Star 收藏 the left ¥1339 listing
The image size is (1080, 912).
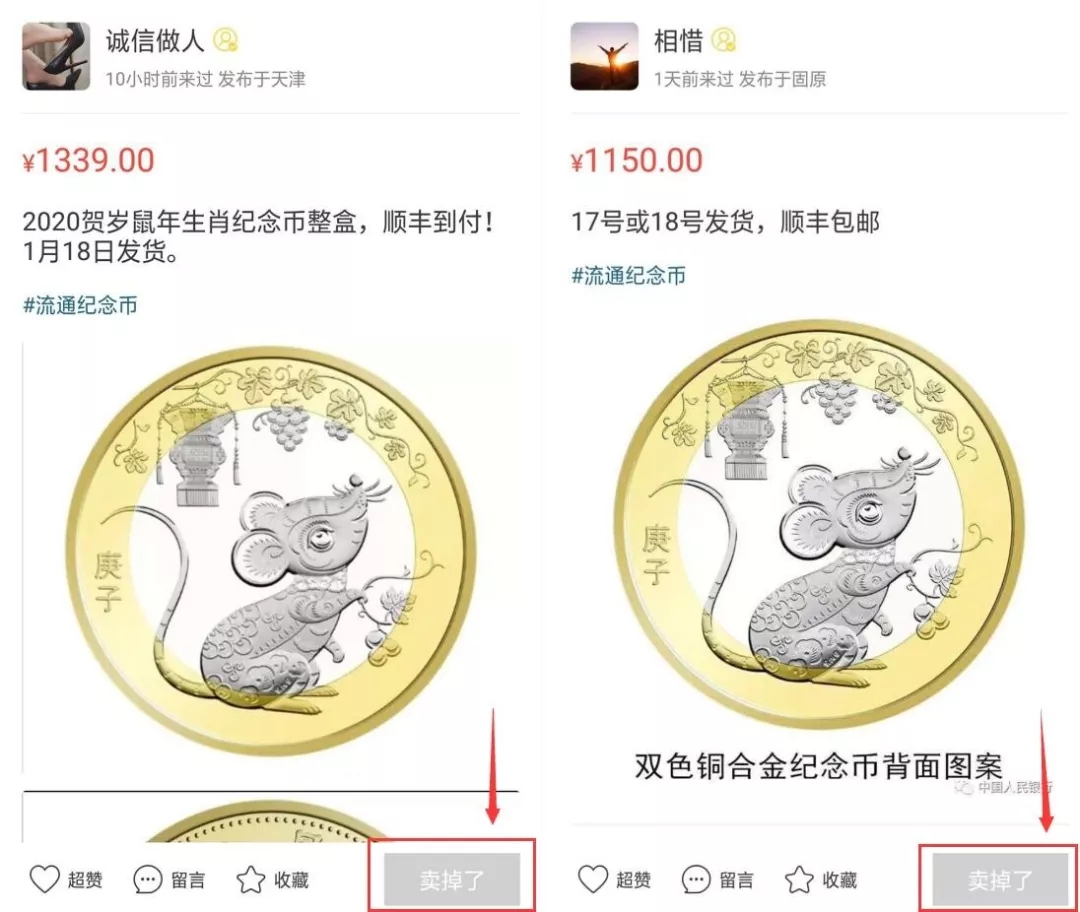(x=250, y=880)
